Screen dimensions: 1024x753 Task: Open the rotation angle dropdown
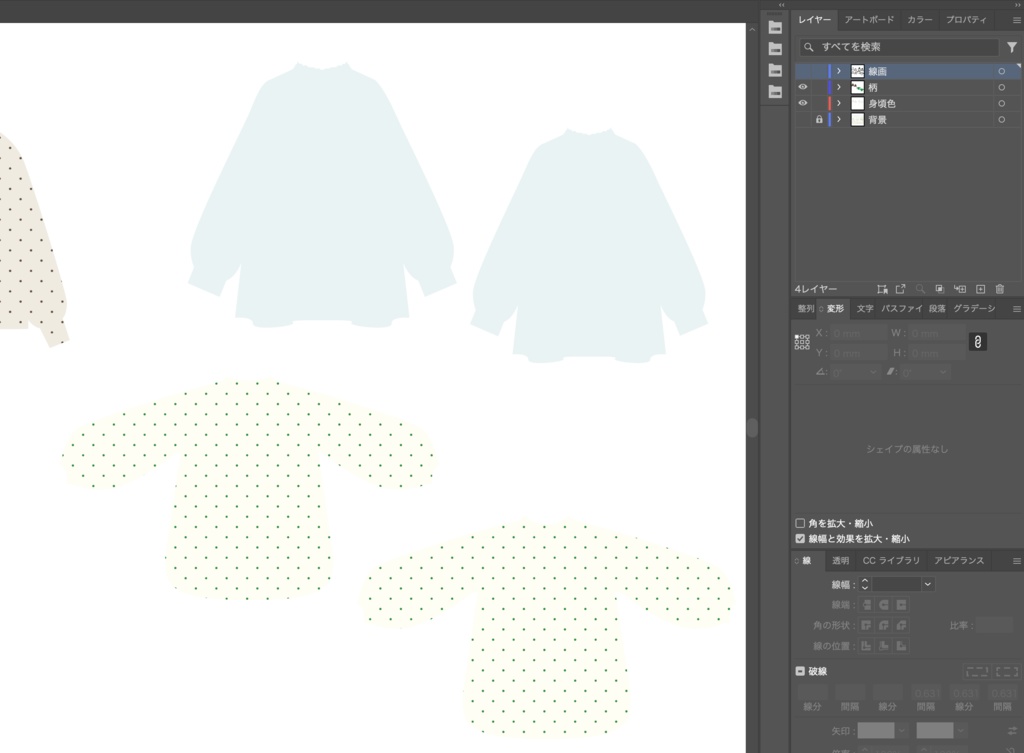pyautogui.click(x=873, y=372)
